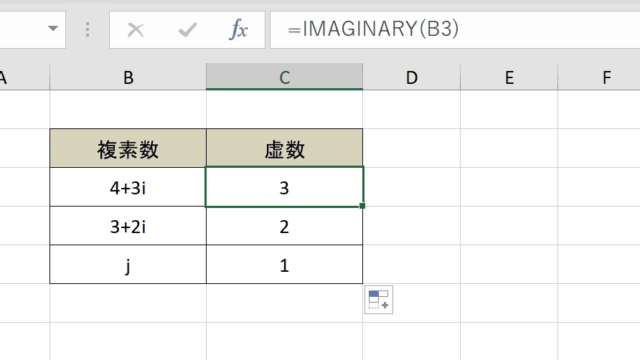Select column C header

click(284, 77)
